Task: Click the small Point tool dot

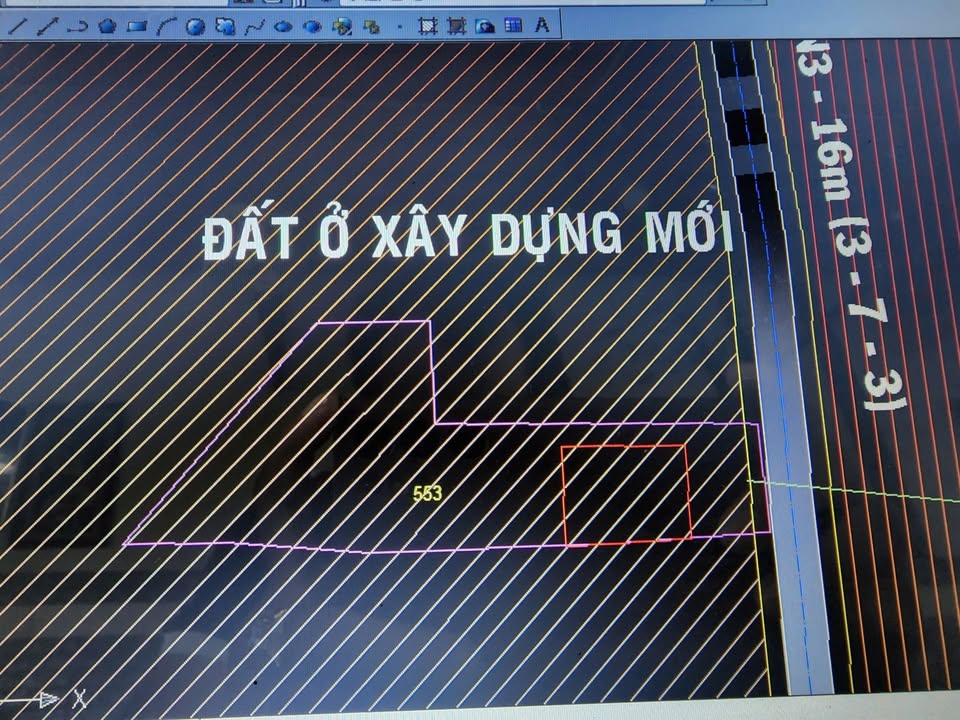Action: click(x=401, y=27)
